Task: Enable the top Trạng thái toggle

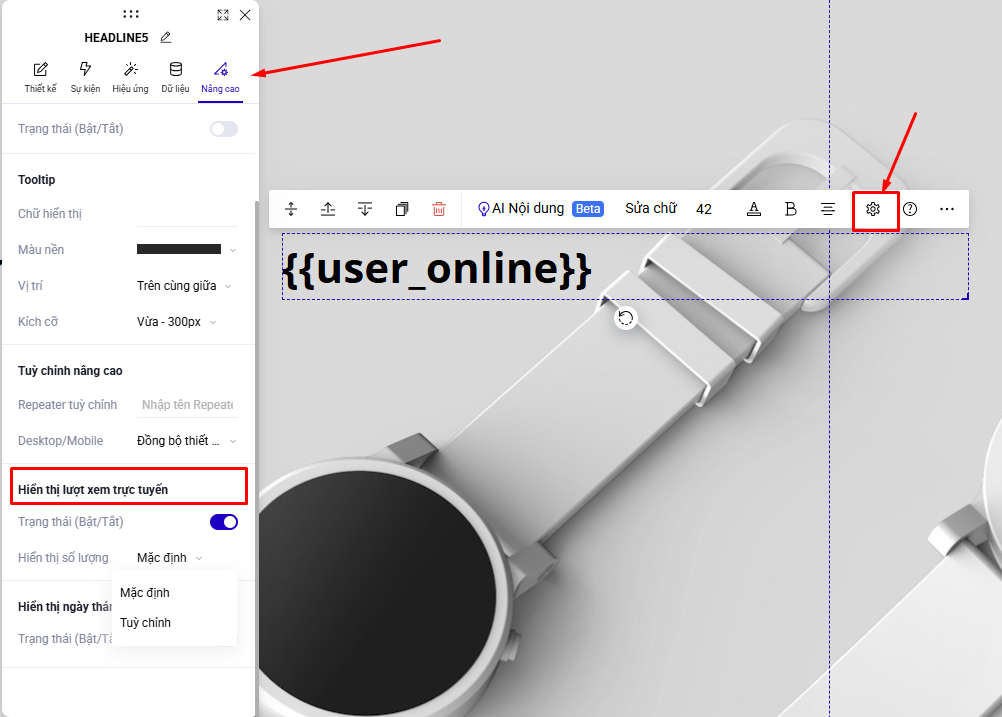Action: [224, 129]
